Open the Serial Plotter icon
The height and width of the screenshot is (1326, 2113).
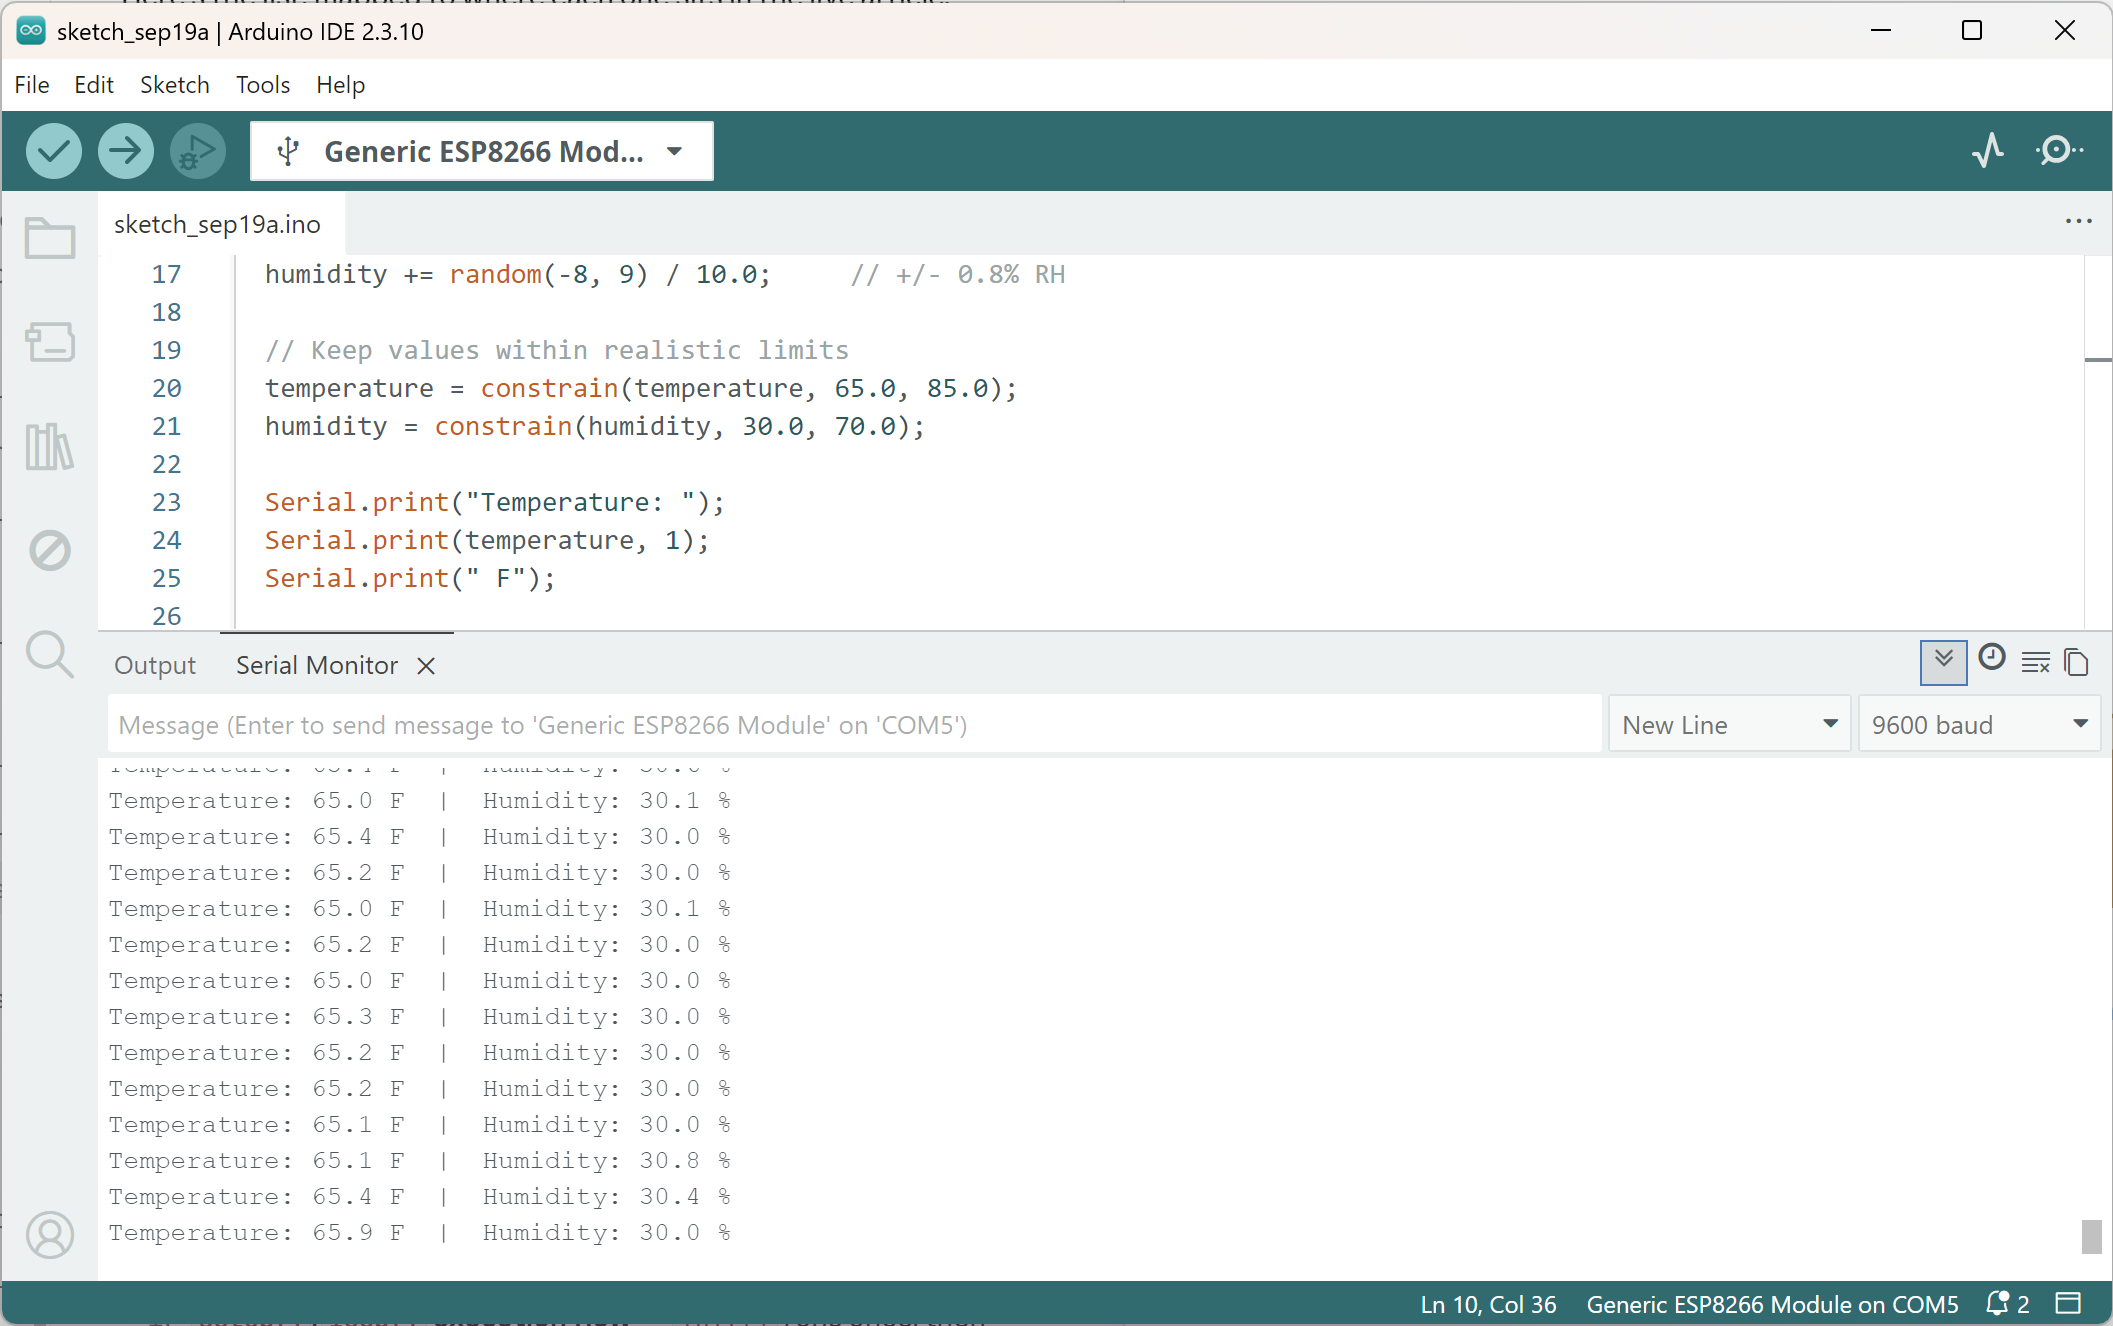point(1988,151)
